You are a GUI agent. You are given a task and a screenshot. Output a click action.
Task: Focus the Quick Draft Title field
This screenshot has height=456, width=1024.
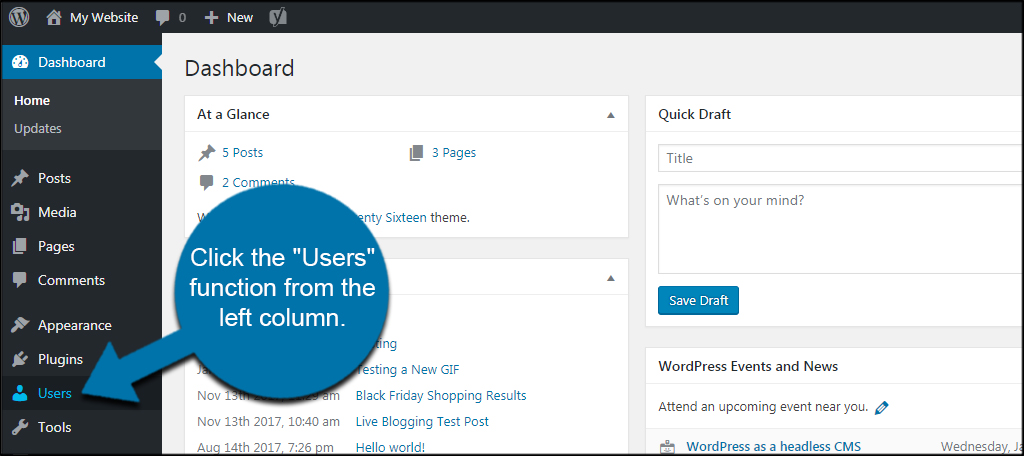click(841, 158)
